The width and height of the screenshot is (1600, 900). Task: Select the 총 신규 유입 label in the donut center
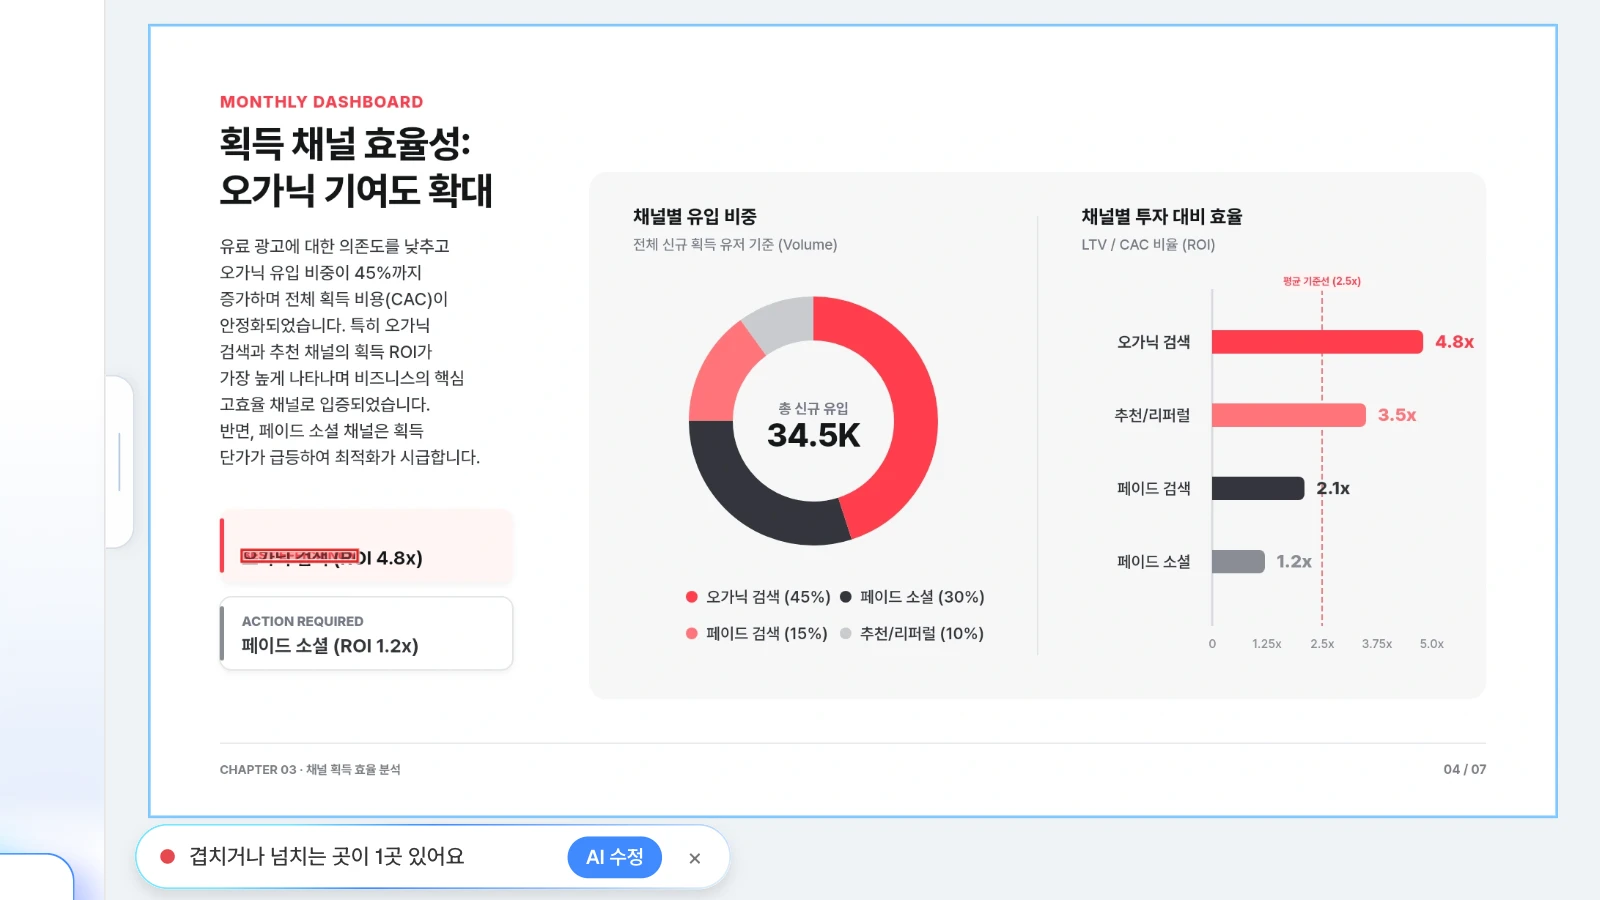point(813,408)
